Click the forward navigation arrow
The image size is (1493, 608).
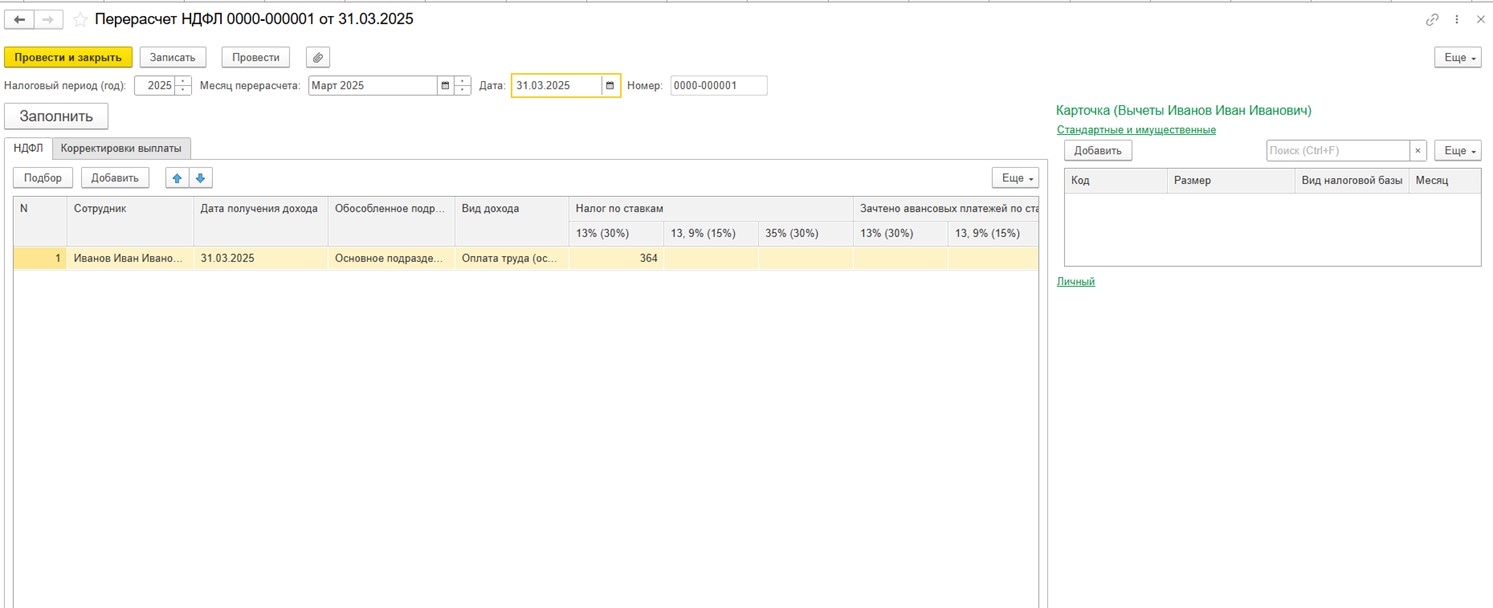click(49, 20)
